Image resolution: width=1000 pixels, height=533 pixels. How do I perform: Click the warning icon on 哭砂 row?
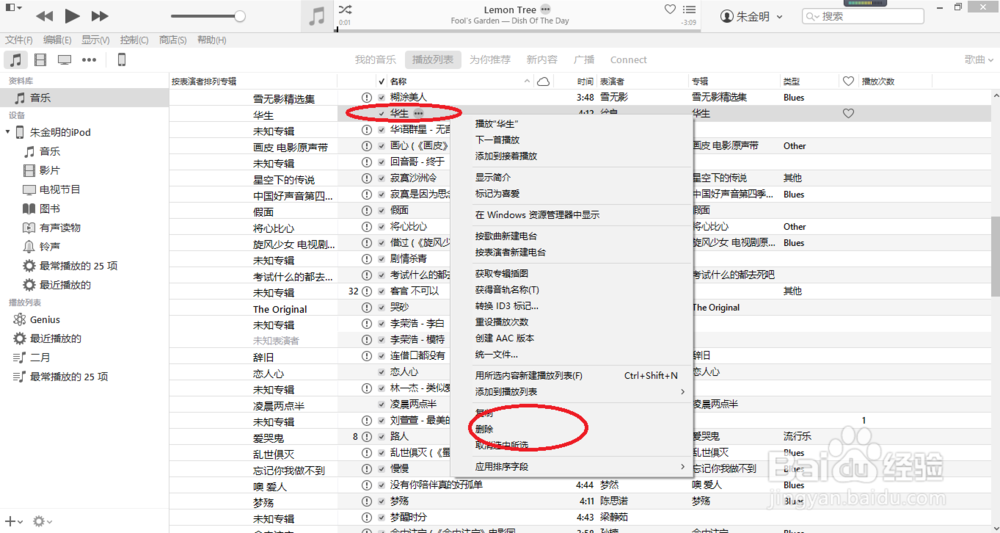pyautogui.click(x=366, y=307)
